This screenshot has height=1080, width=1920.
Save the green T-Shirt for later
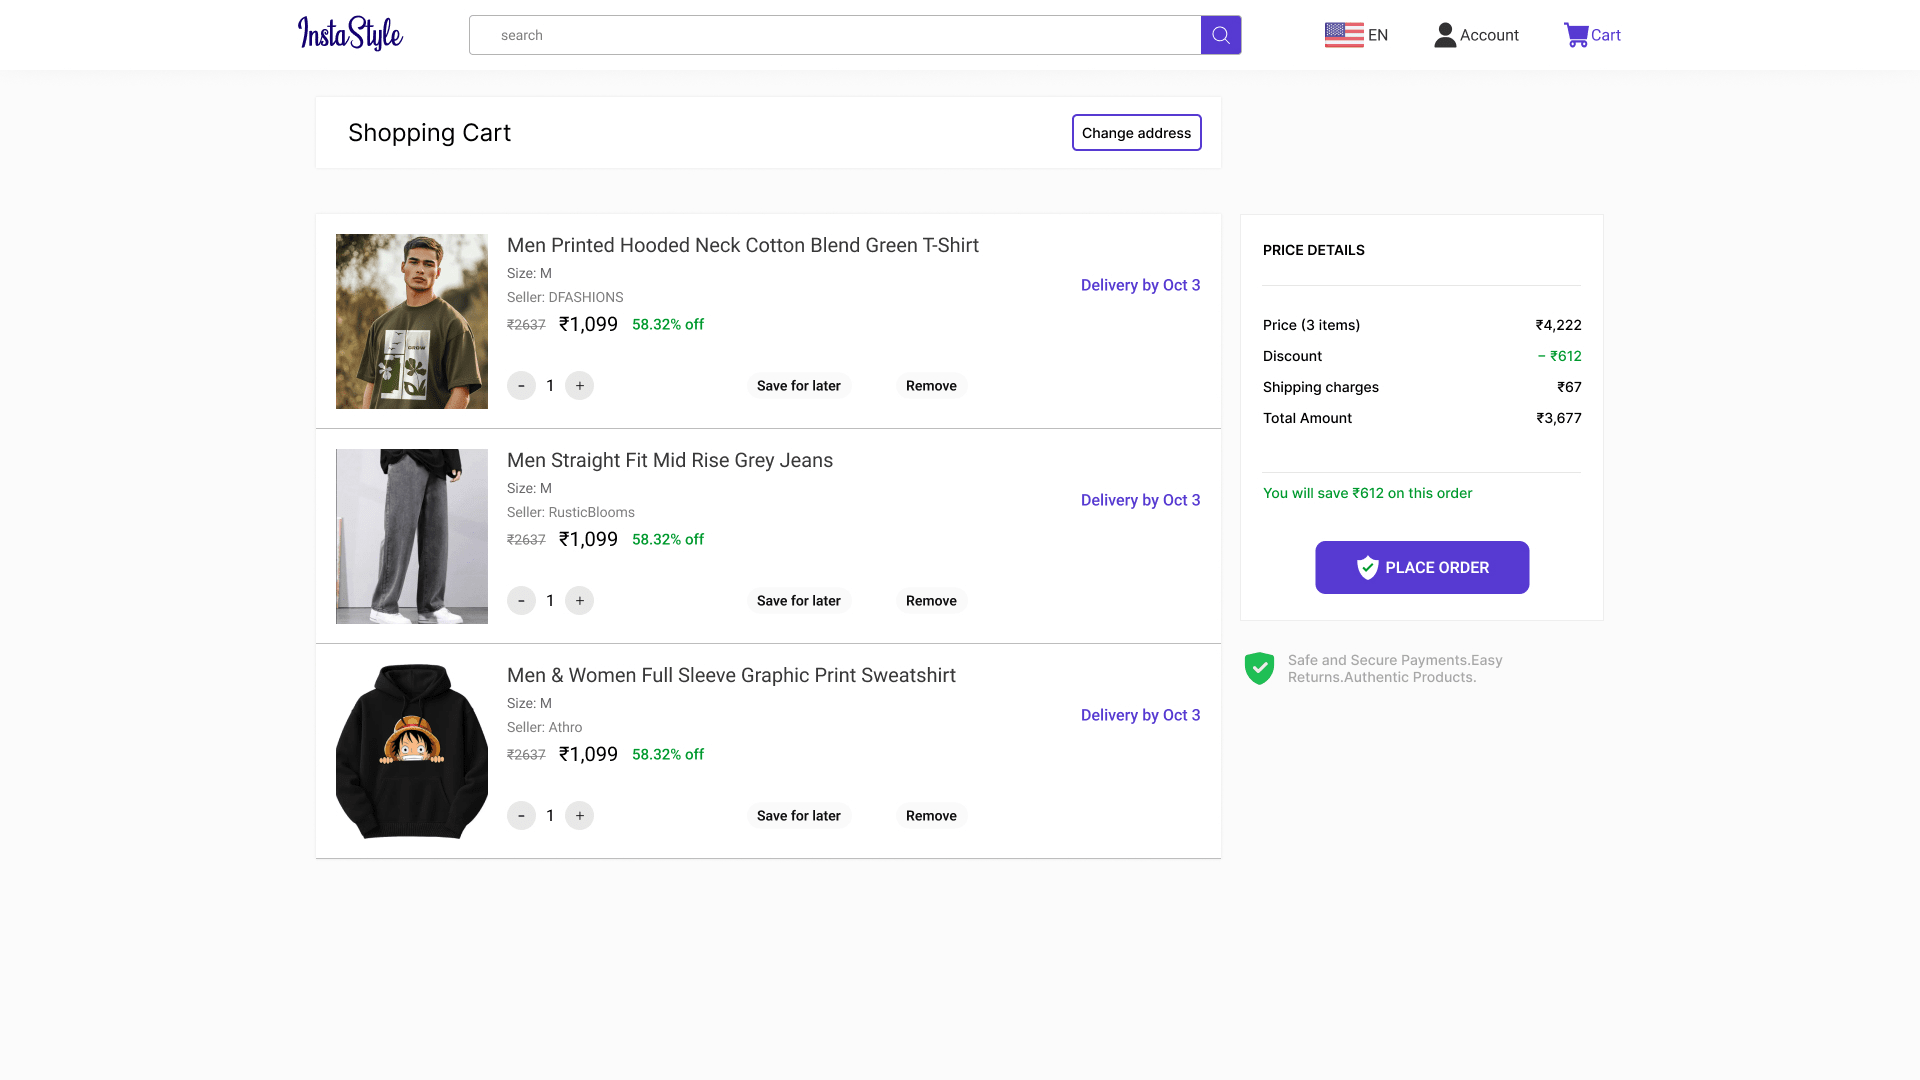798,385
